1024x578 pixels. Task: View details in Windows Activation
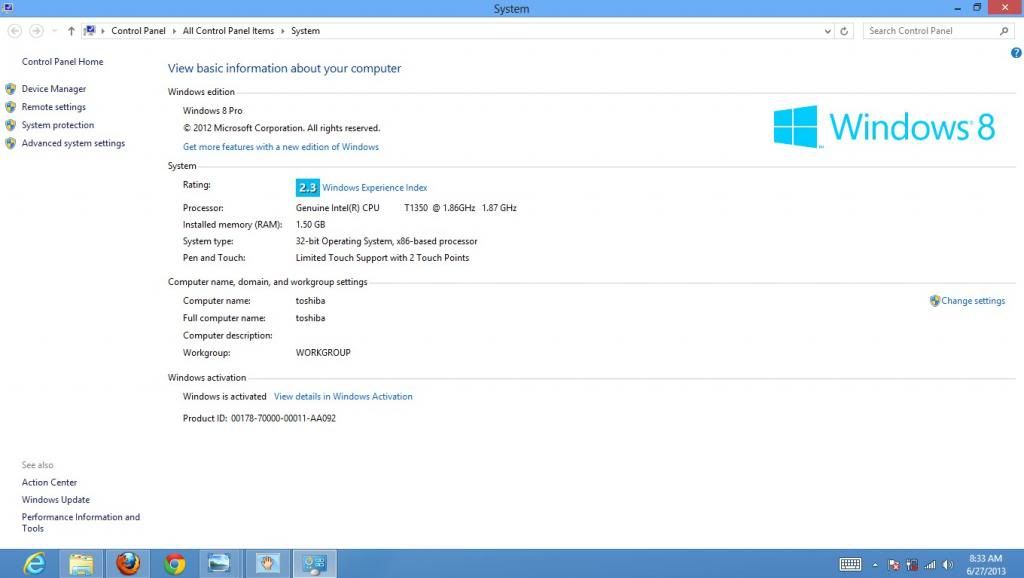pyautogui.click(x=343, y=396)
